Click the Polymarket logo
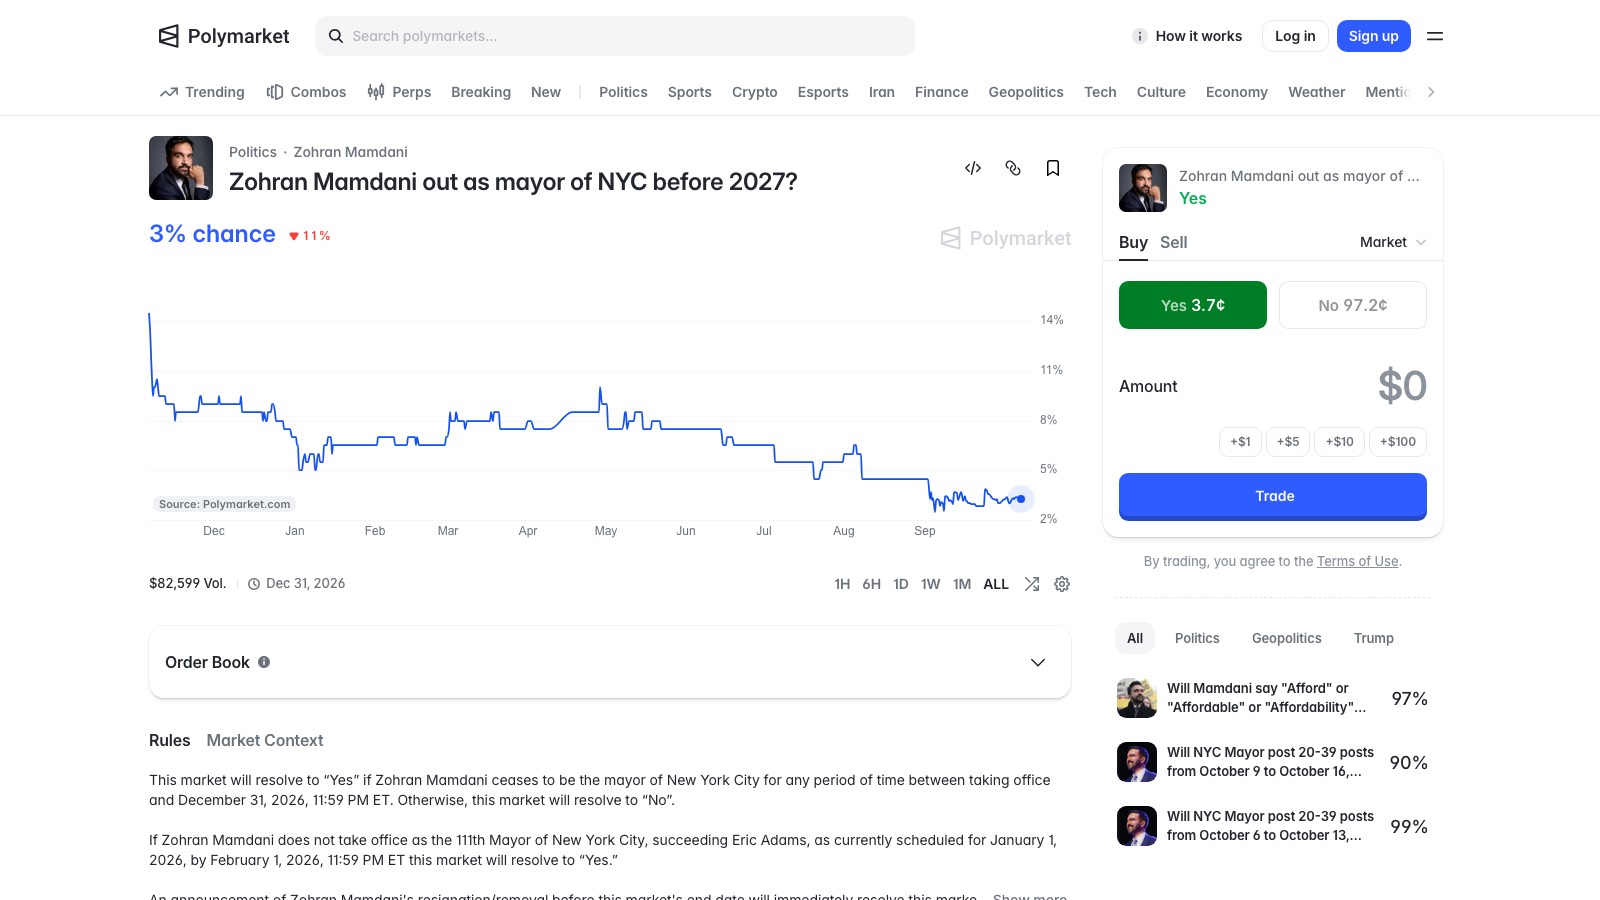1600x900 pixels. click(x=224, y=36)
